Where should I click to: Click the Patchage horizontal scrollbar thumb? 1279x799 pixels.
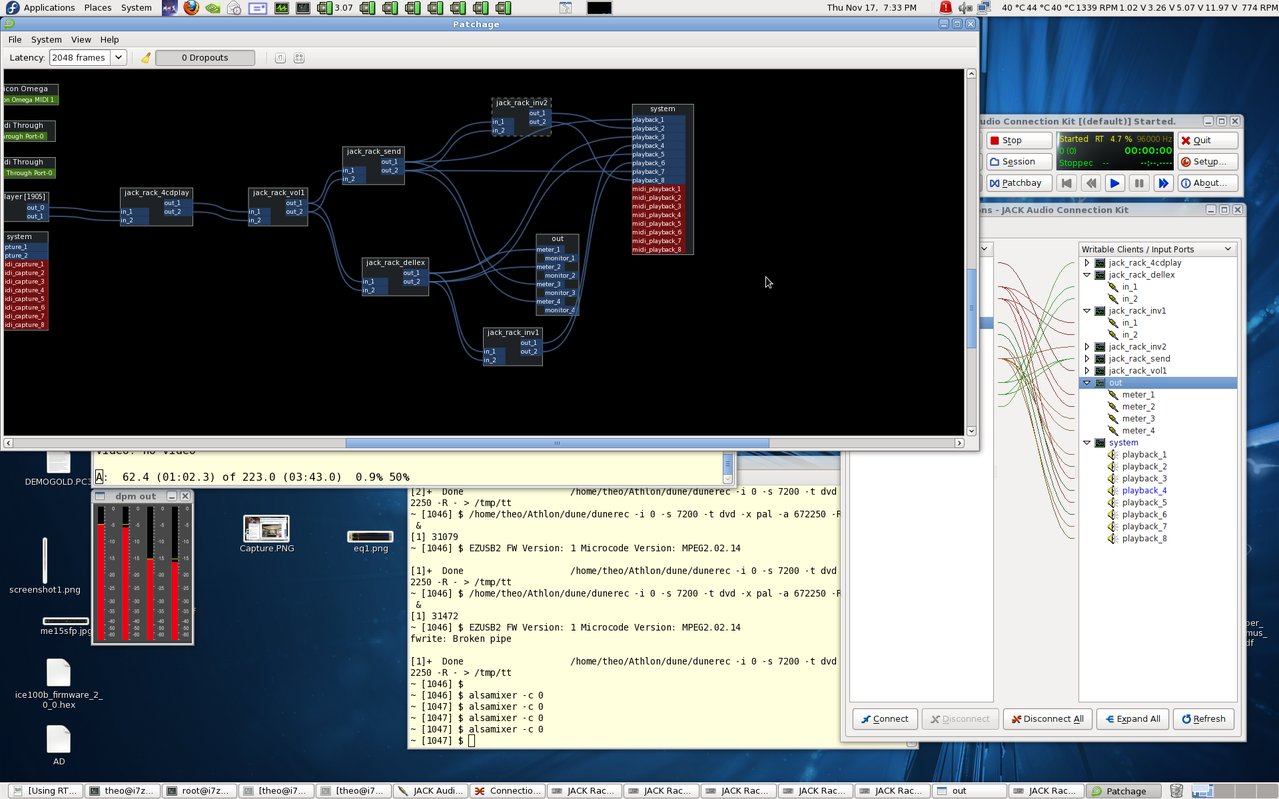tap(557, 443)
